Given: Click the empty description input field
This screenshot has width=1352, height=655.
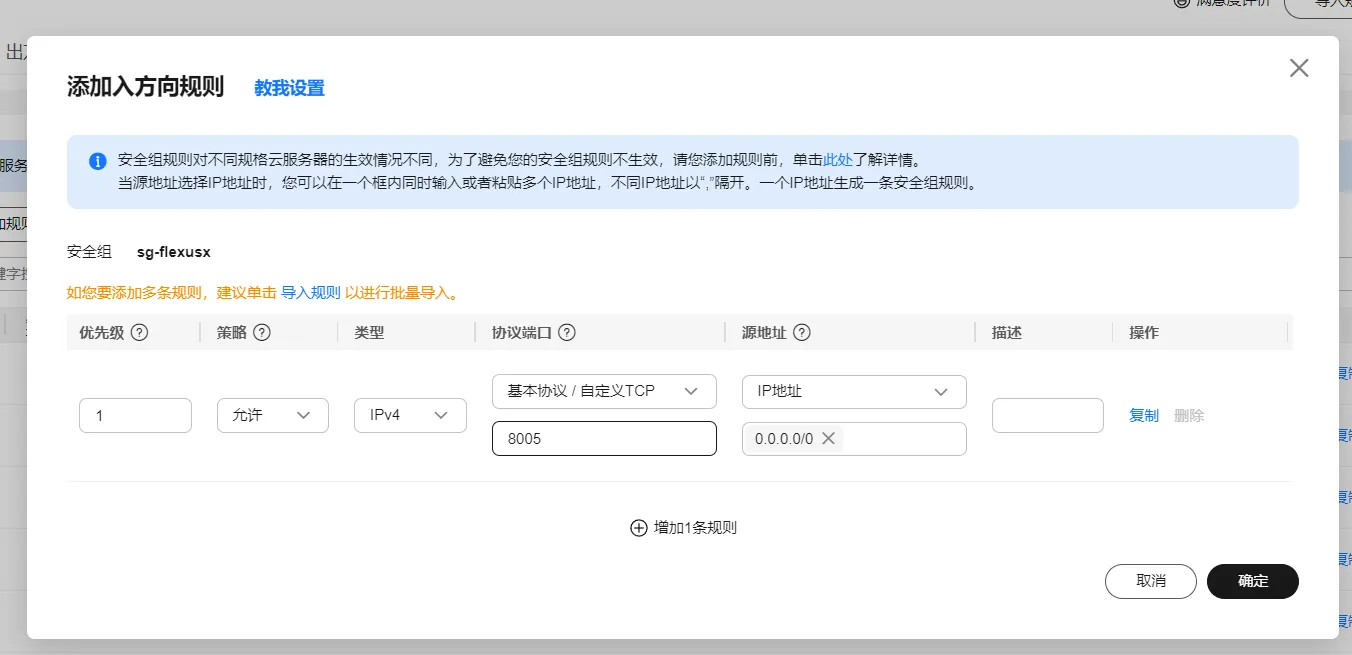Looking at the screenshot, I should (x=1047, y=415).
